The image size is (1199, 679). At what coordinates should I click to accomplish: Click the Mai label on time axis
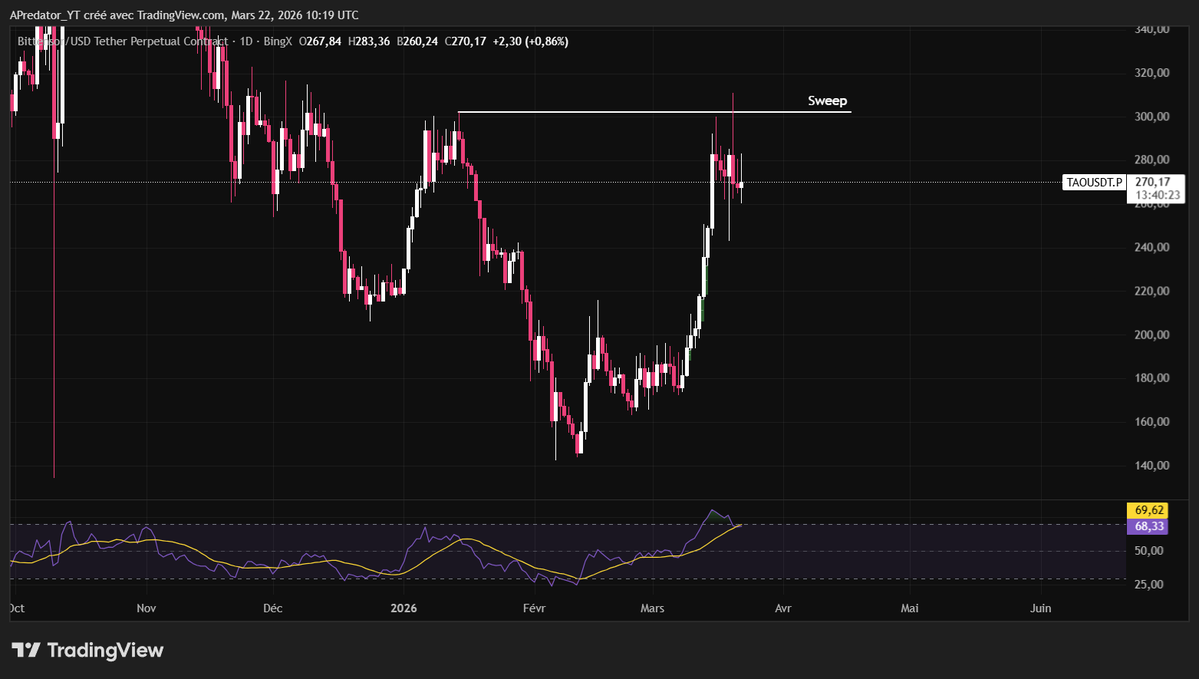pos(909,608)
